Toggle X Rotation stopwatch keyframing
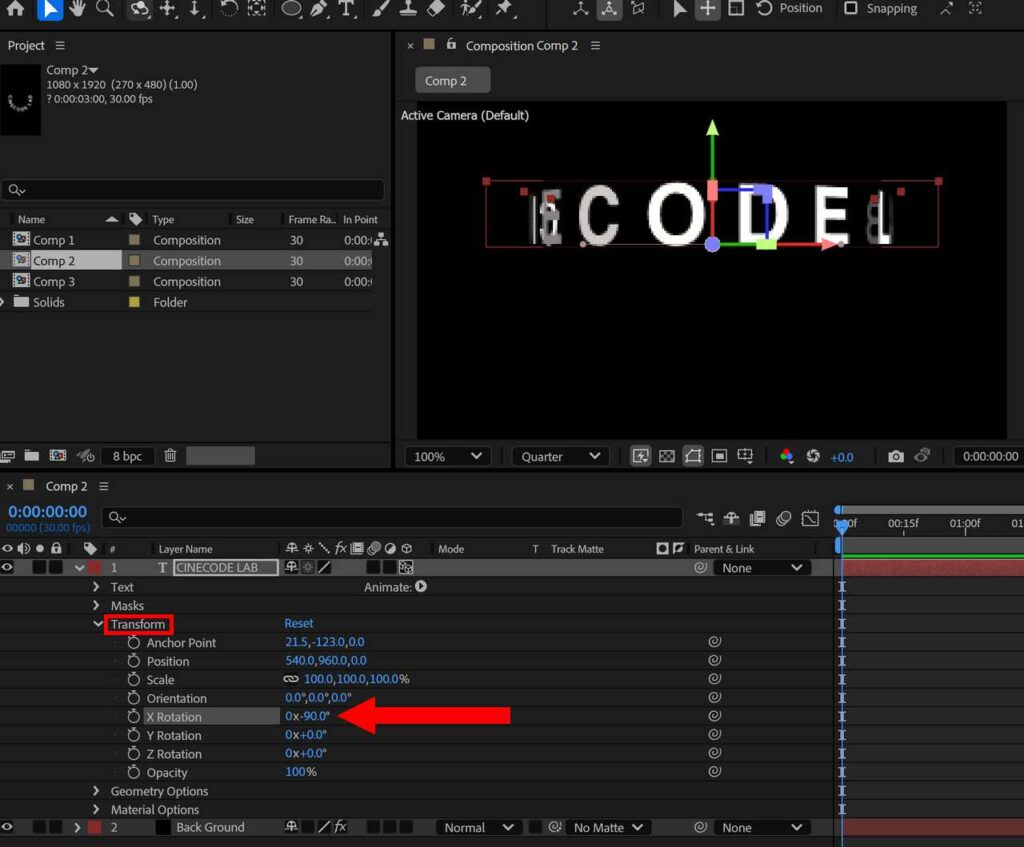The image size is (1024, 847). click(134, 716)
